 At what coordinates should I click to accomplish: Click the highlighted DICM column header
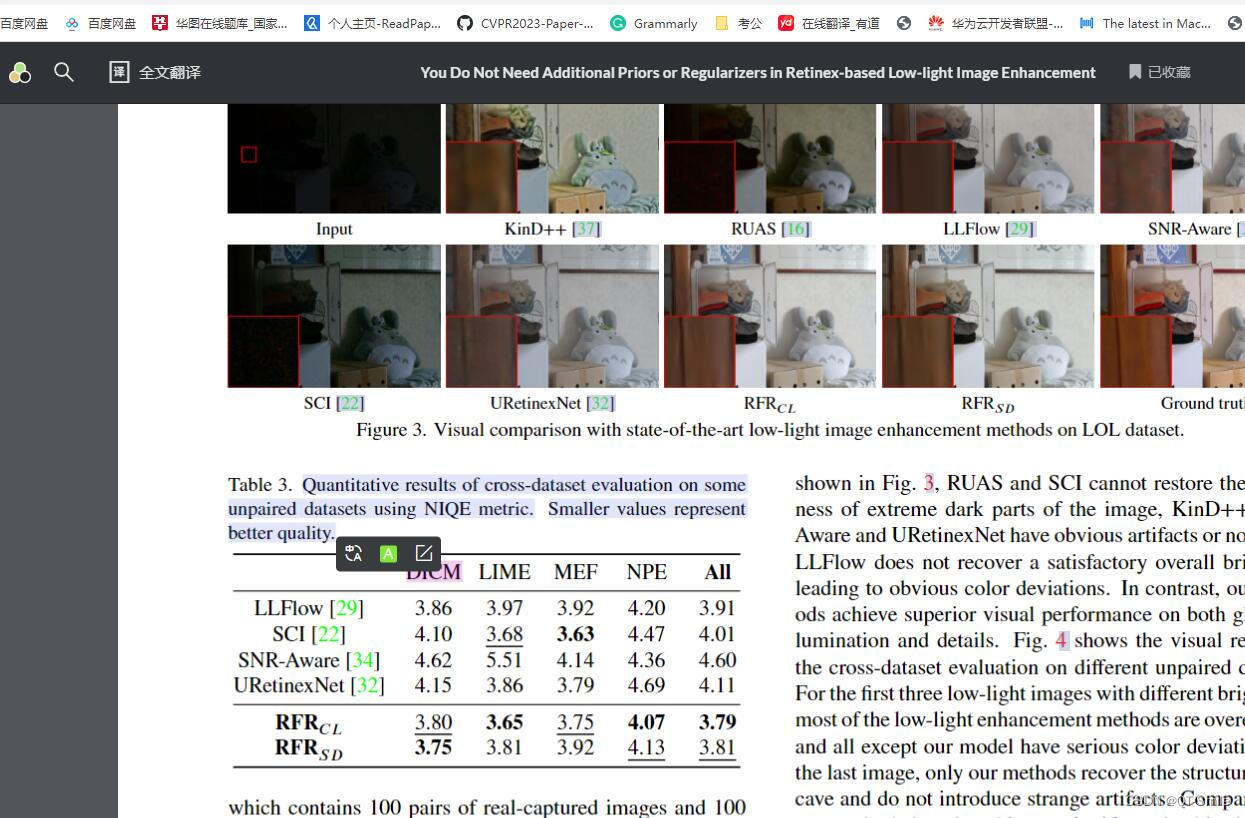[434, 572]
